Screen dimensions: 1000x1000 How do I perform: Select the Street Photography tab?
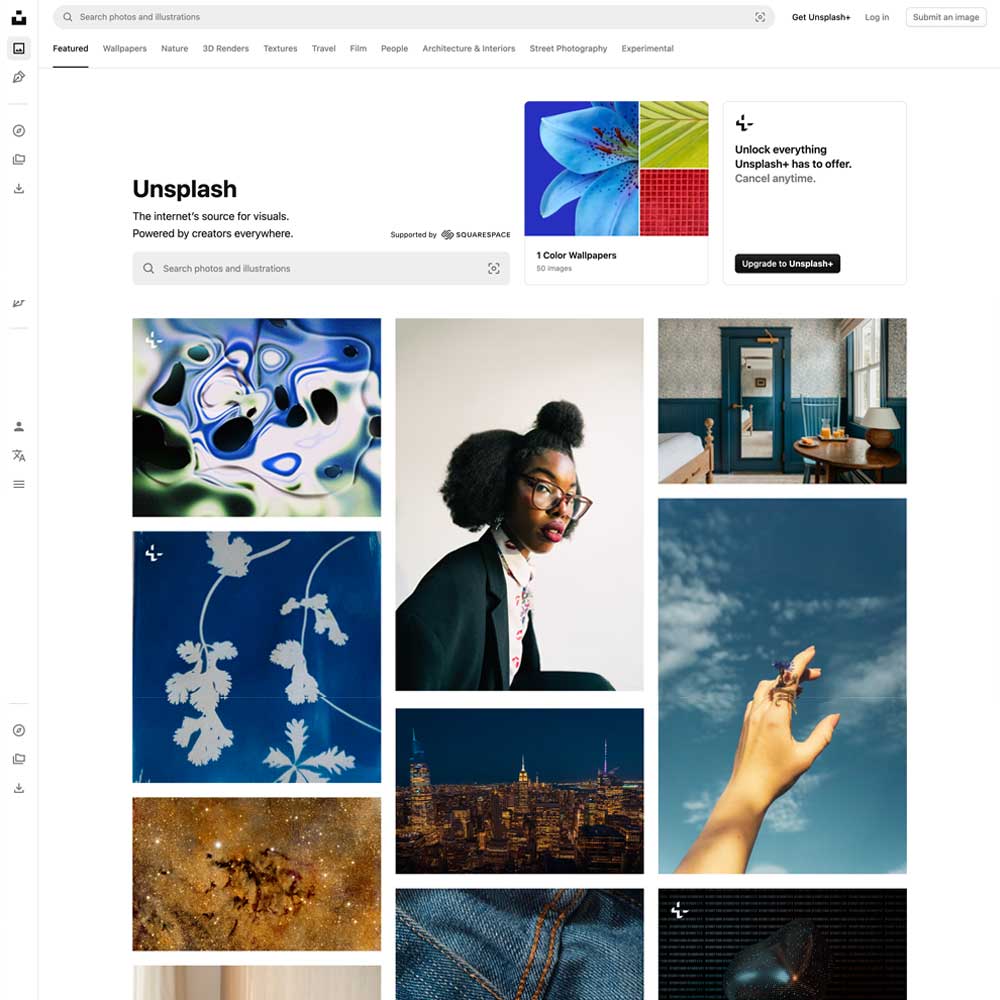pyautogui.click(x=568, y=48)
